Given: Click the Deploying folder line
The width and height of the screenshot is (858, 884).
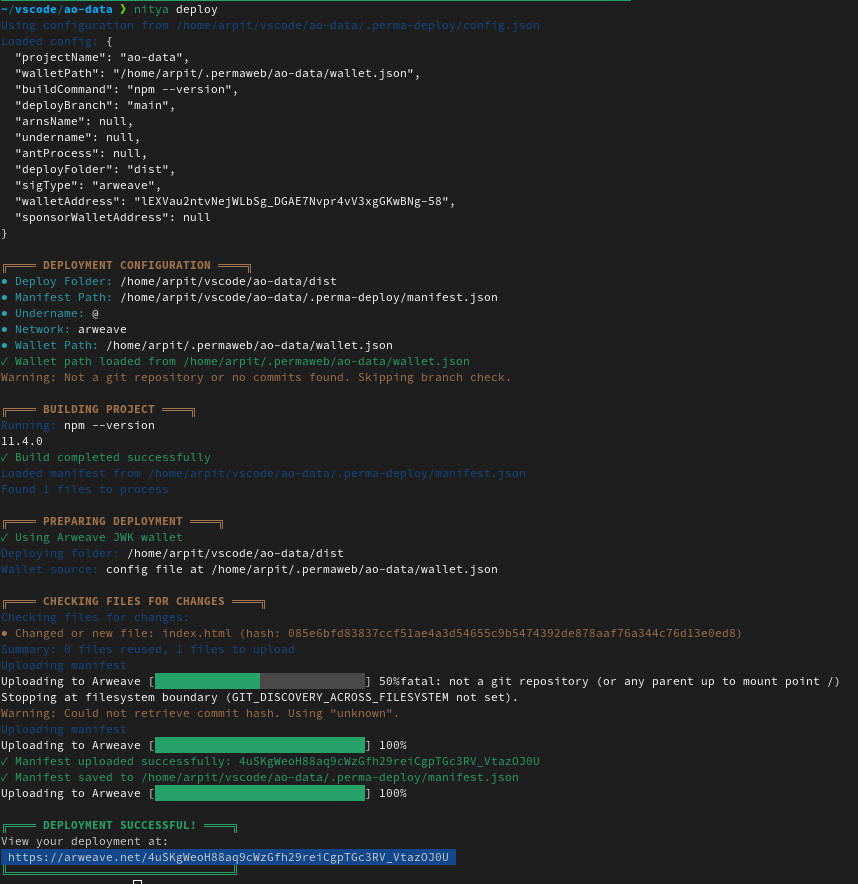Looking at the screenshot, I should point(173,553).
